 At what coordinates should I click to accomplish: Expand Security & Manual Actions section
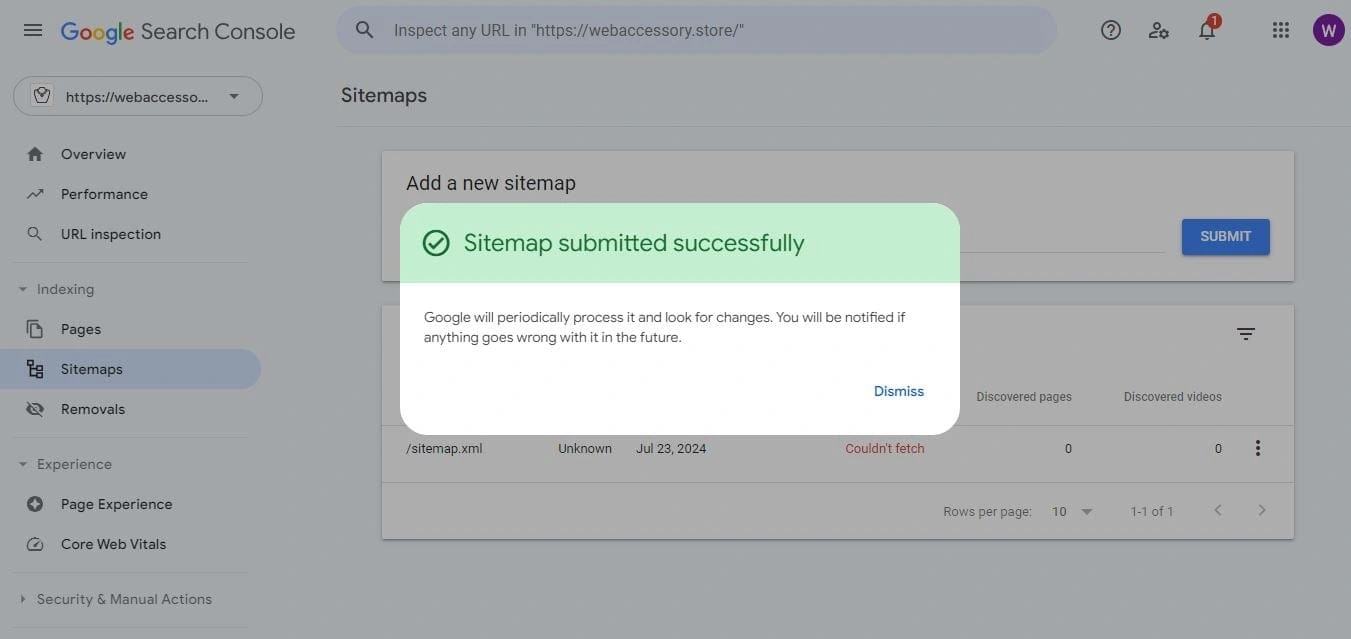(x=23, y=599)
